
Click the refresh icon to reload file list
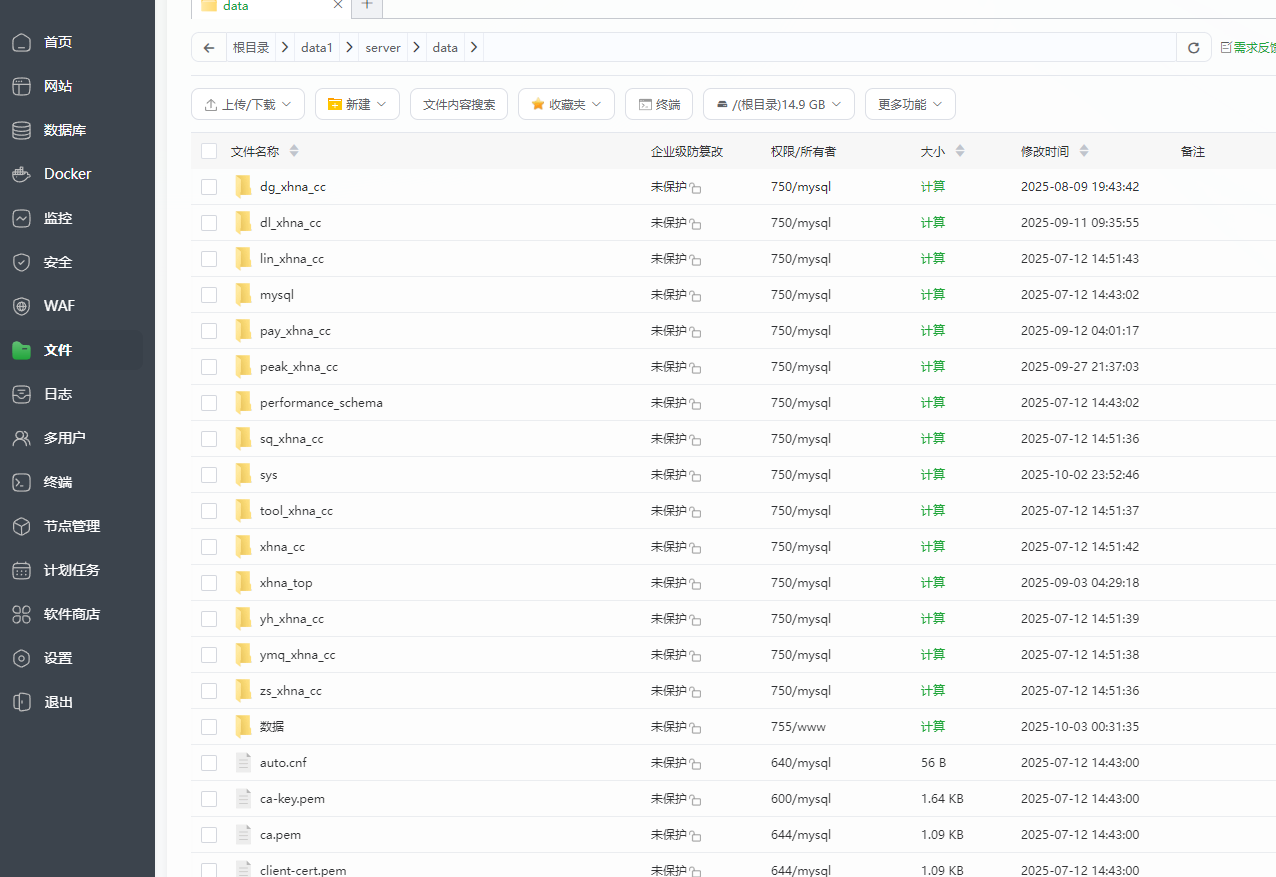point(1193,47)
